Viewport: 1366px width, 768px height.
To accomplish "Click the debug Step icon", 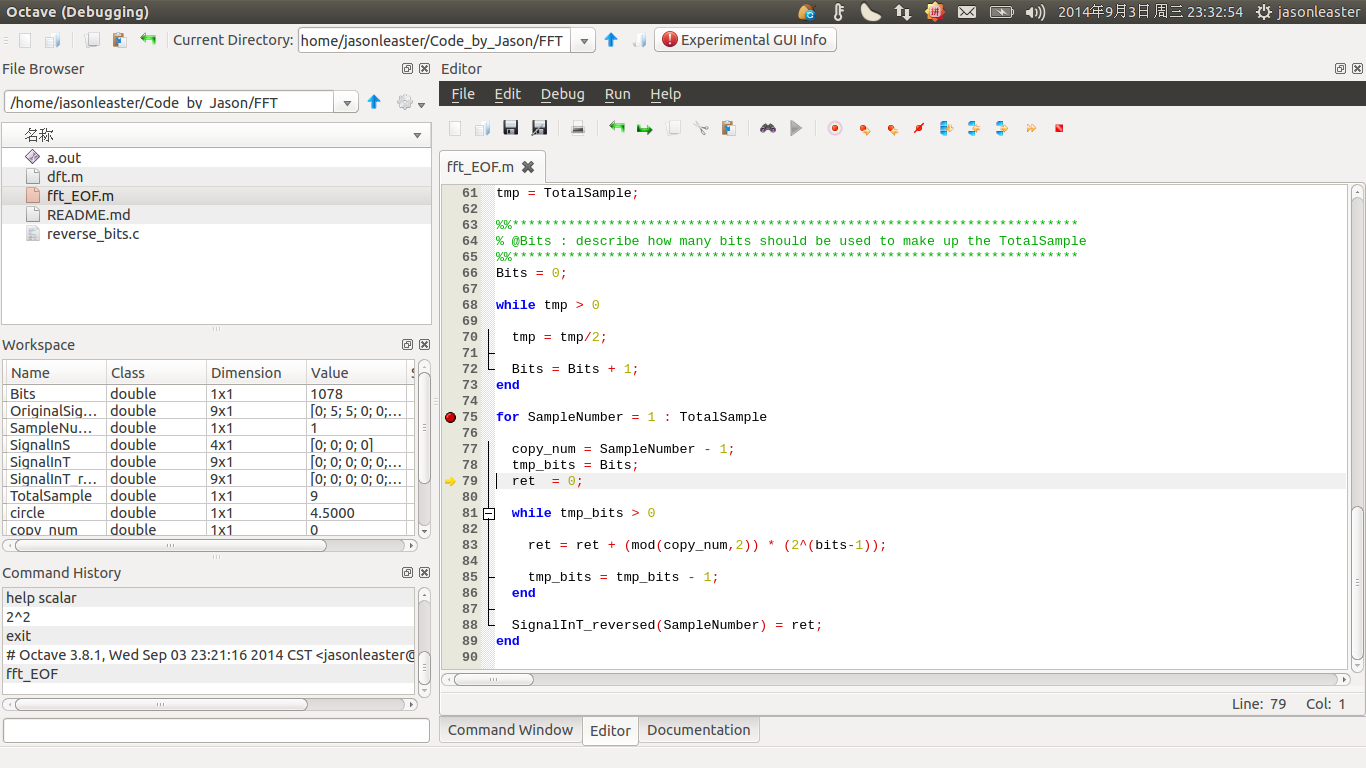I will [946, 128].
